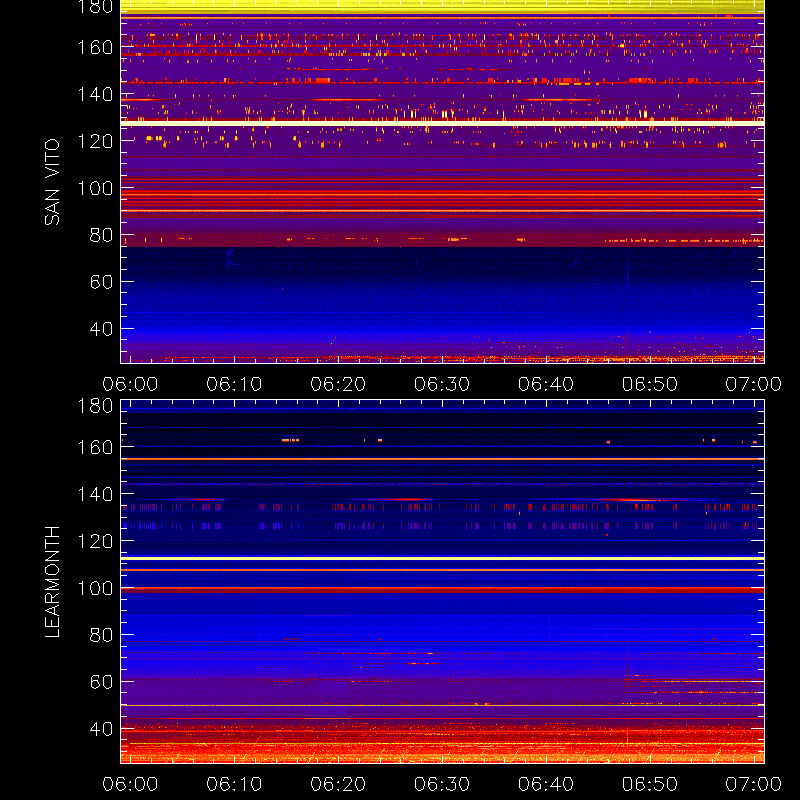Click the 06:10 time label under Learmonth plot
Image resolution: width=800 pixels, height=800 pixels.
(x=234, y=784)
